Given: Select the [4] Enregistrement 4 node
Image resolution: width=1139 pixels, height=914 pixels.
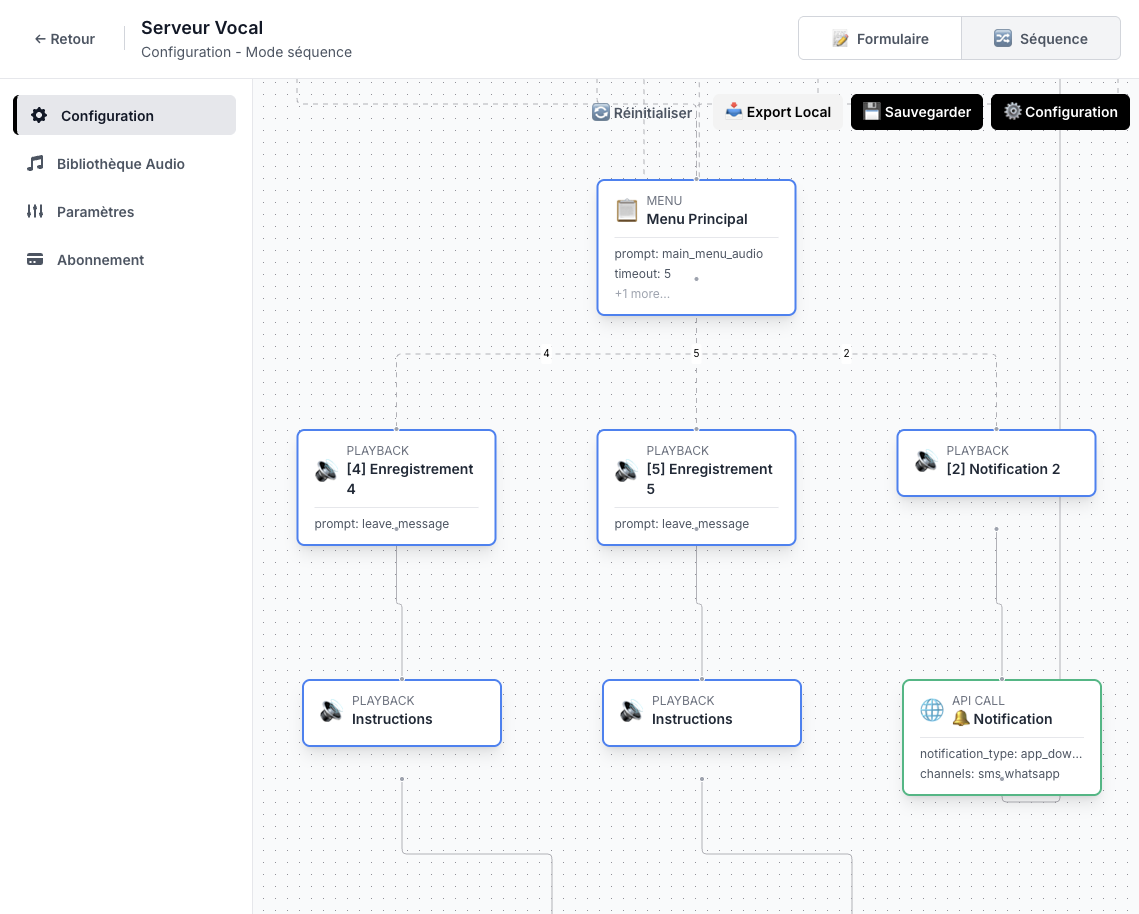Looking at the screenshot, I should click(x=396, y=488).
